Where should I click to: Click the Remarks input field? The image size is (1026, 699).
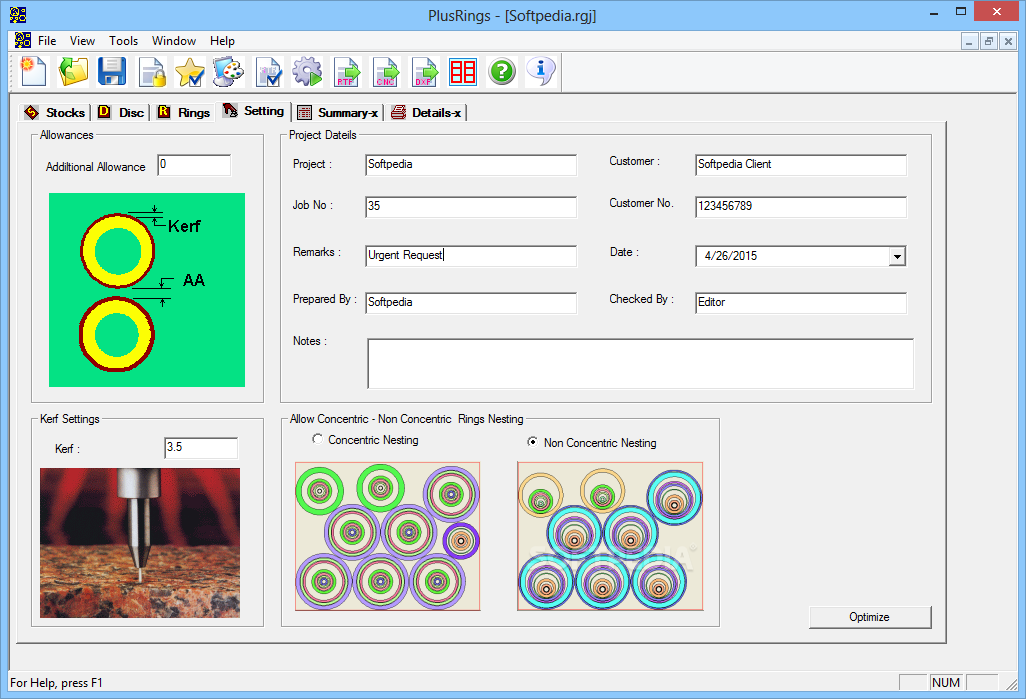click(x=471, y=256)
